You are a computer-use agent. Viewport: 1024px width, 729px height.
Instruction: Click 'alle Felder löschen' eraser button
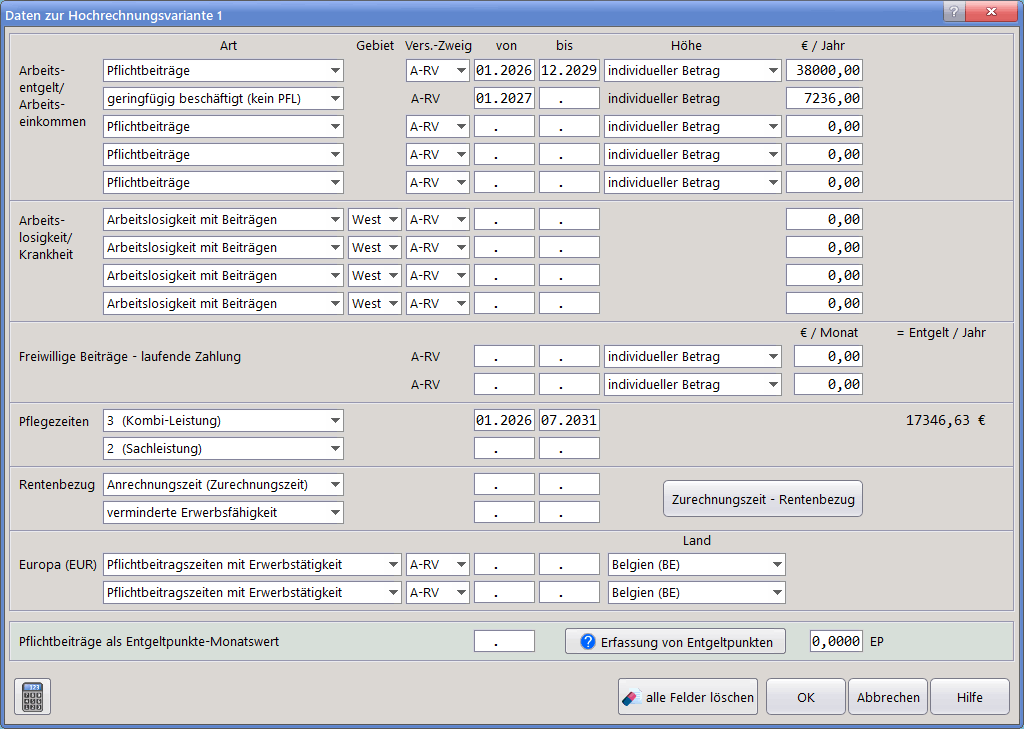coord(687,697)
